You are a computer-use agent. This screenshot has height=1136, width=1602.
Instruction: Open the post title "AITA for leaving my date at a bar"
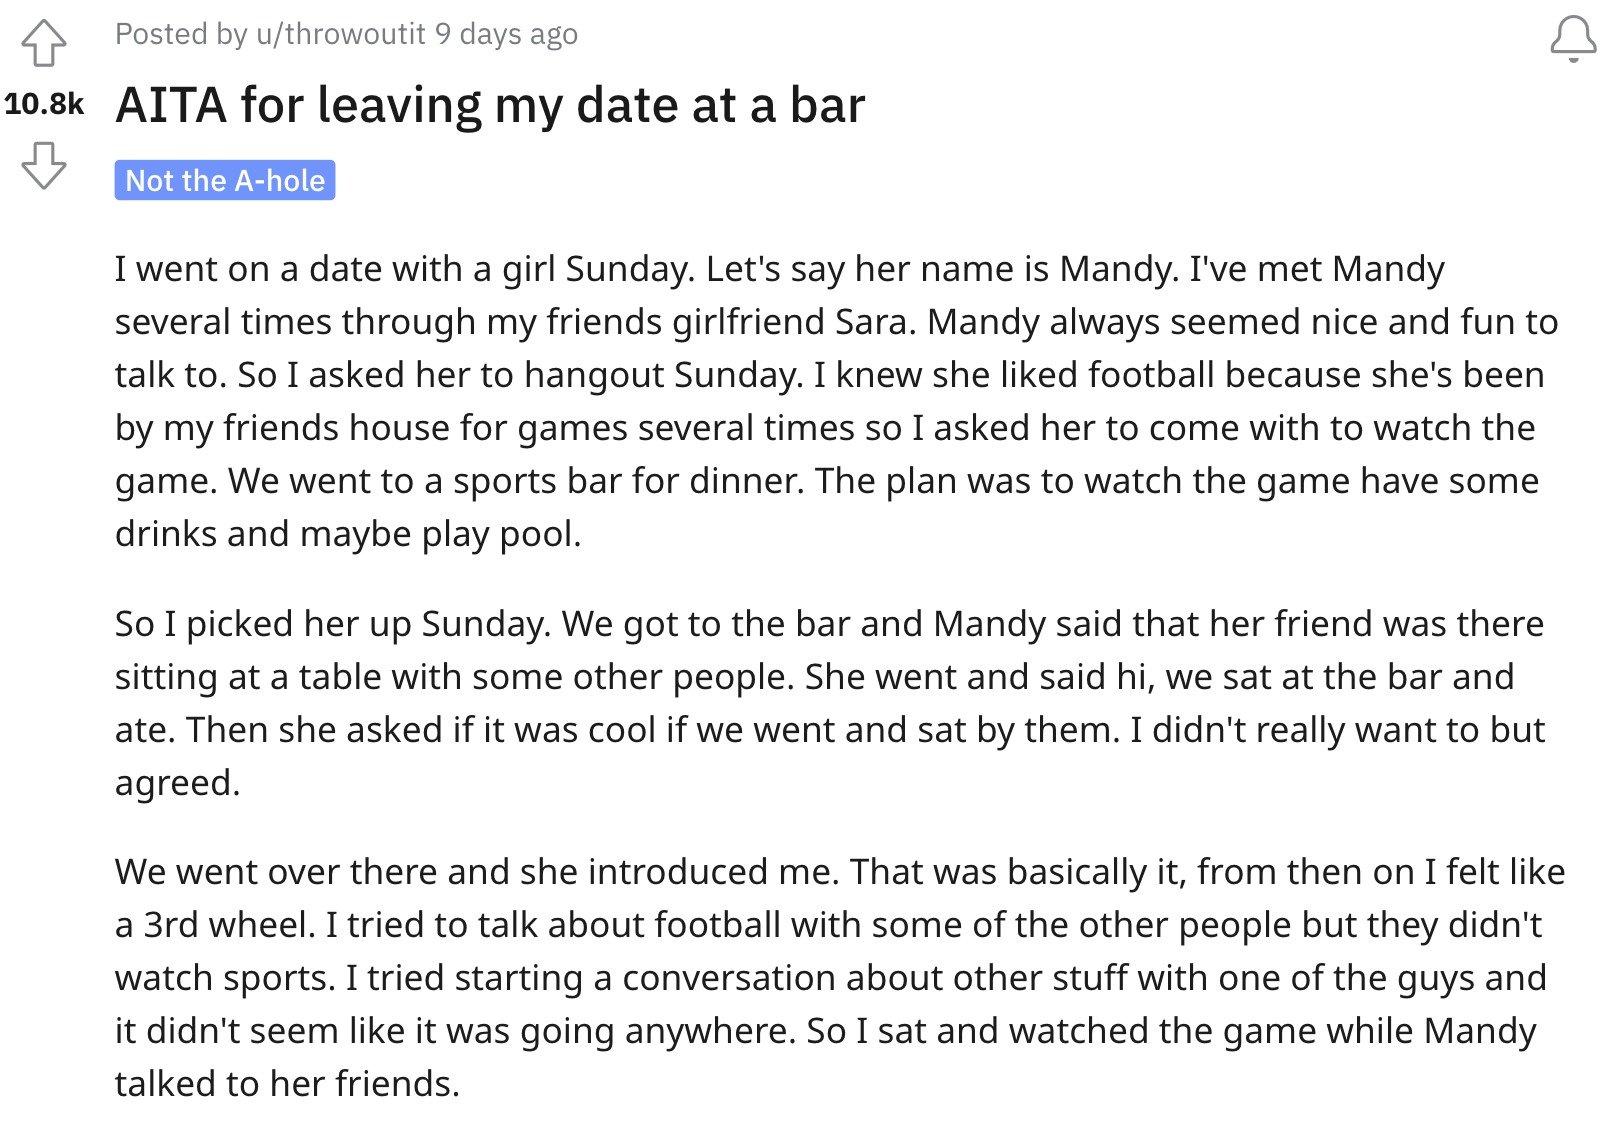490,105
